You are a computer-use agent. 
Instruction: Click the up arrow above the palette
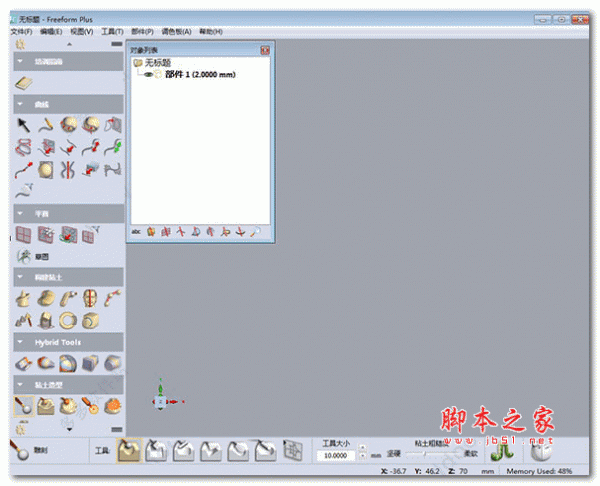point(69,44)
